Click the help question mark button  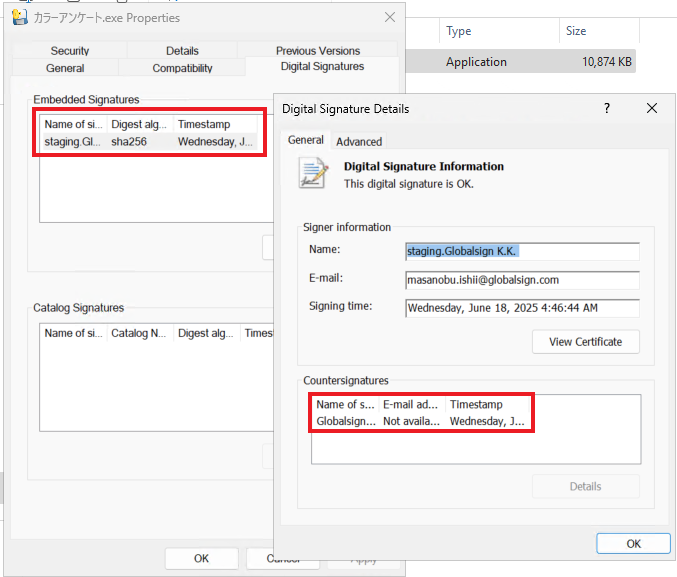(x=606, y=108)
